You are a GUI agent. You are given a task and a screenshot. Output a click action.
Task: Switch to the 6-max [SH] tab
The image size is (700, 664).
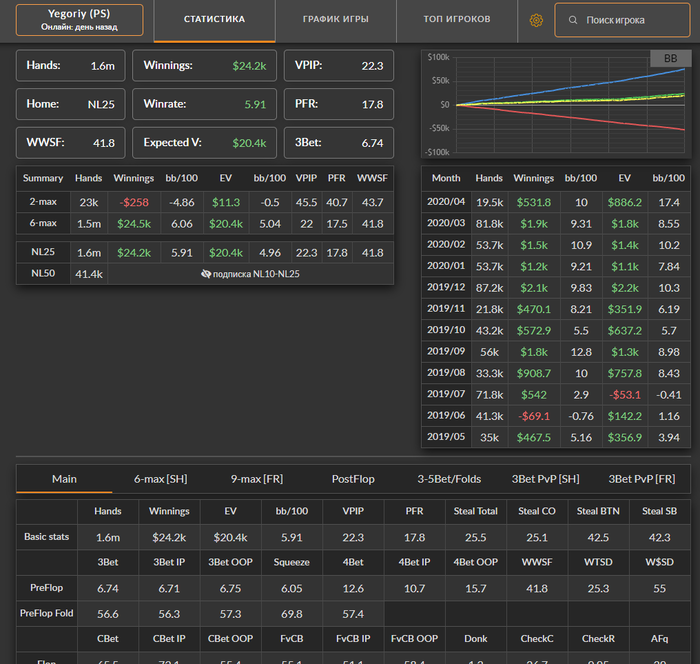tap(160, 479)
